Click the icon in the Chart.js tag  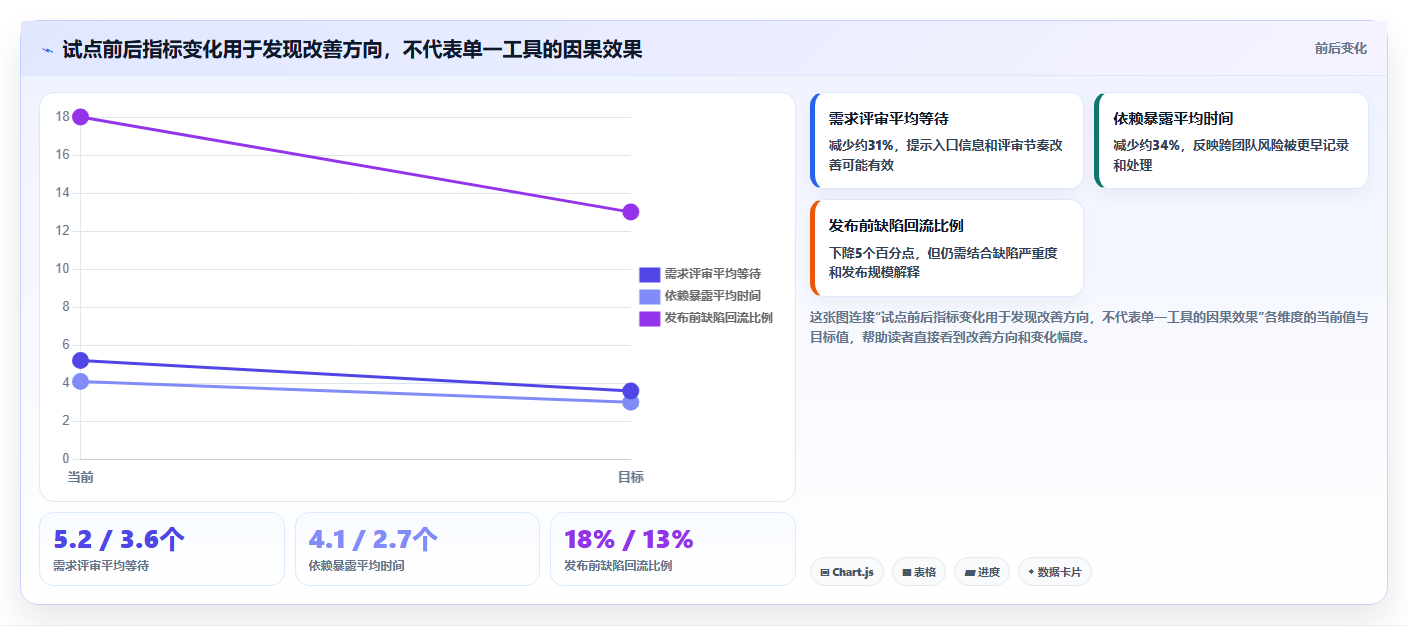pyautogui.click(x=824, y=573)
